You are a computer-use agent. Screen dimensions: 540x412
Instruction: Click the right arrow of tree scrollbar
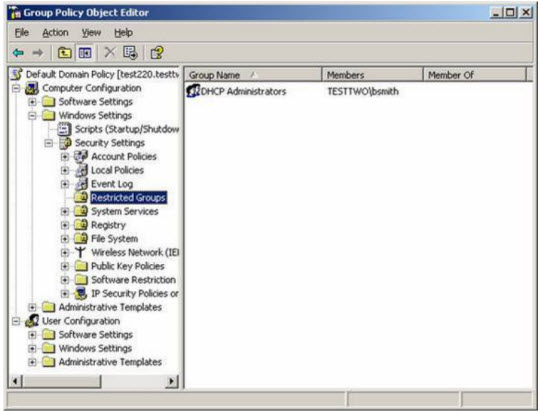172,381
